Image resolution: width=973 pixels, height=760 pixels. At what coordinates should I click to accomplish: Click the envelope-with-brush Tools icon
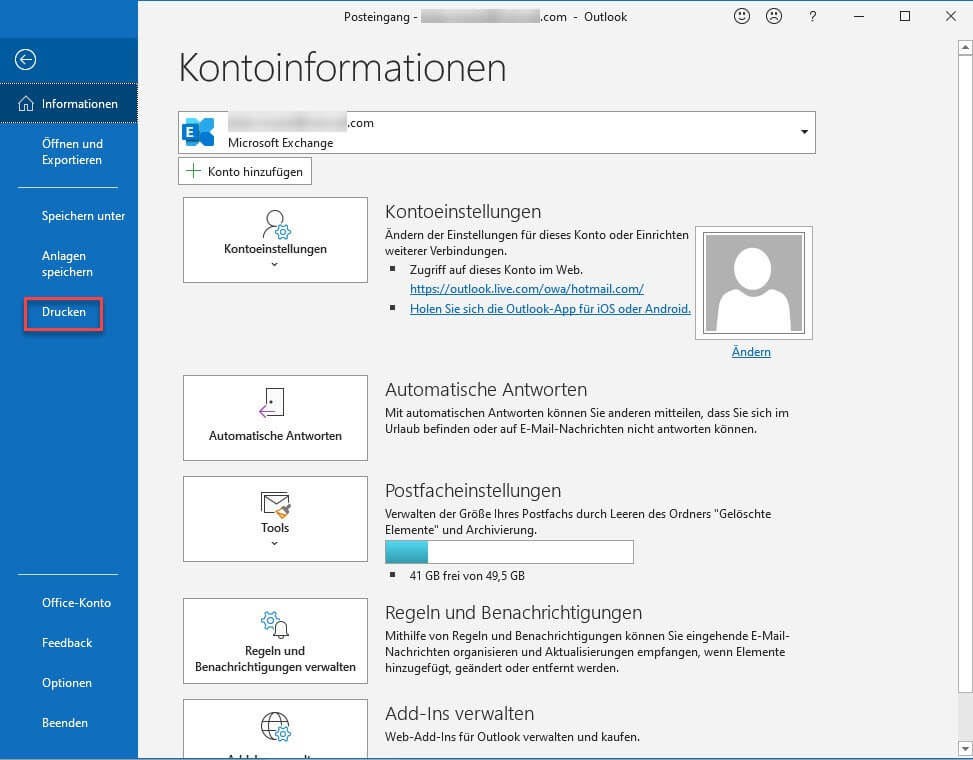275,504
